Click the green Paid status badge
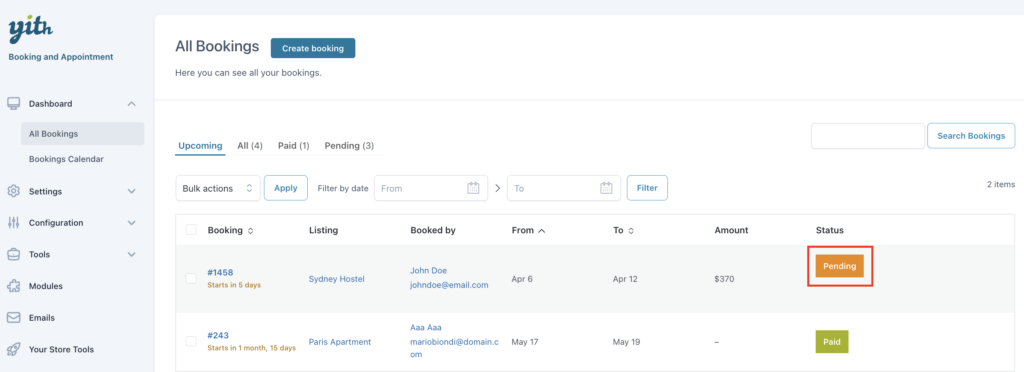This screenshot has height=372, width=1024. [x=832, y=341]
